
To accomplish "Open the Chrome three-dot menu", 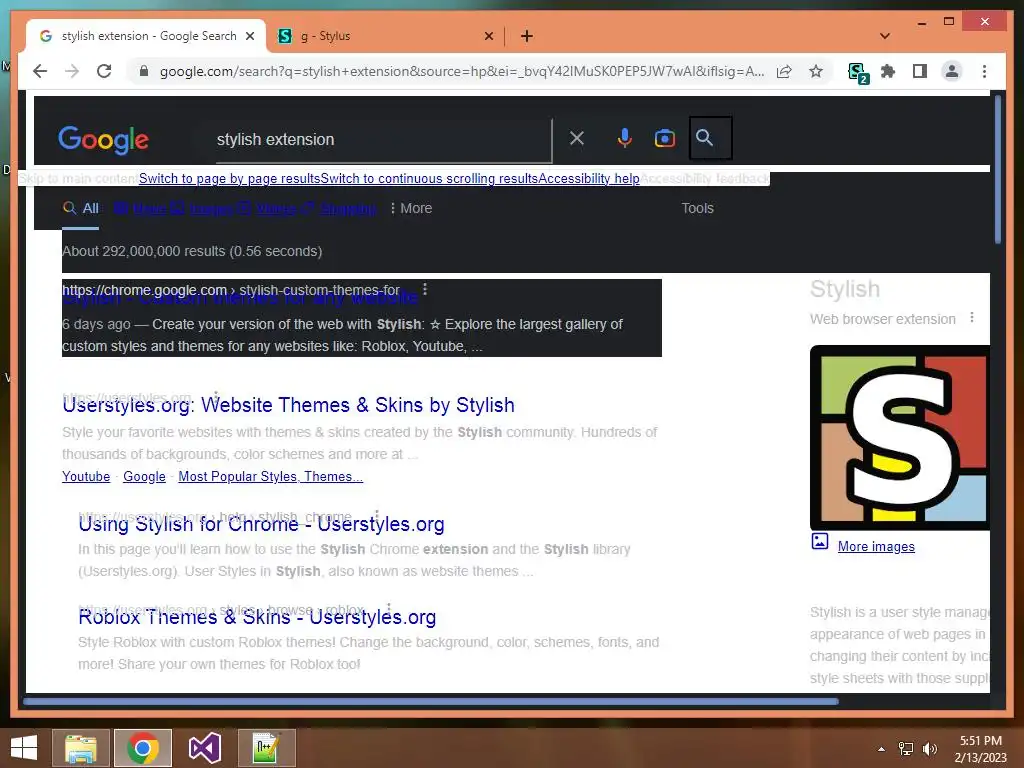I will pos(984,71).
